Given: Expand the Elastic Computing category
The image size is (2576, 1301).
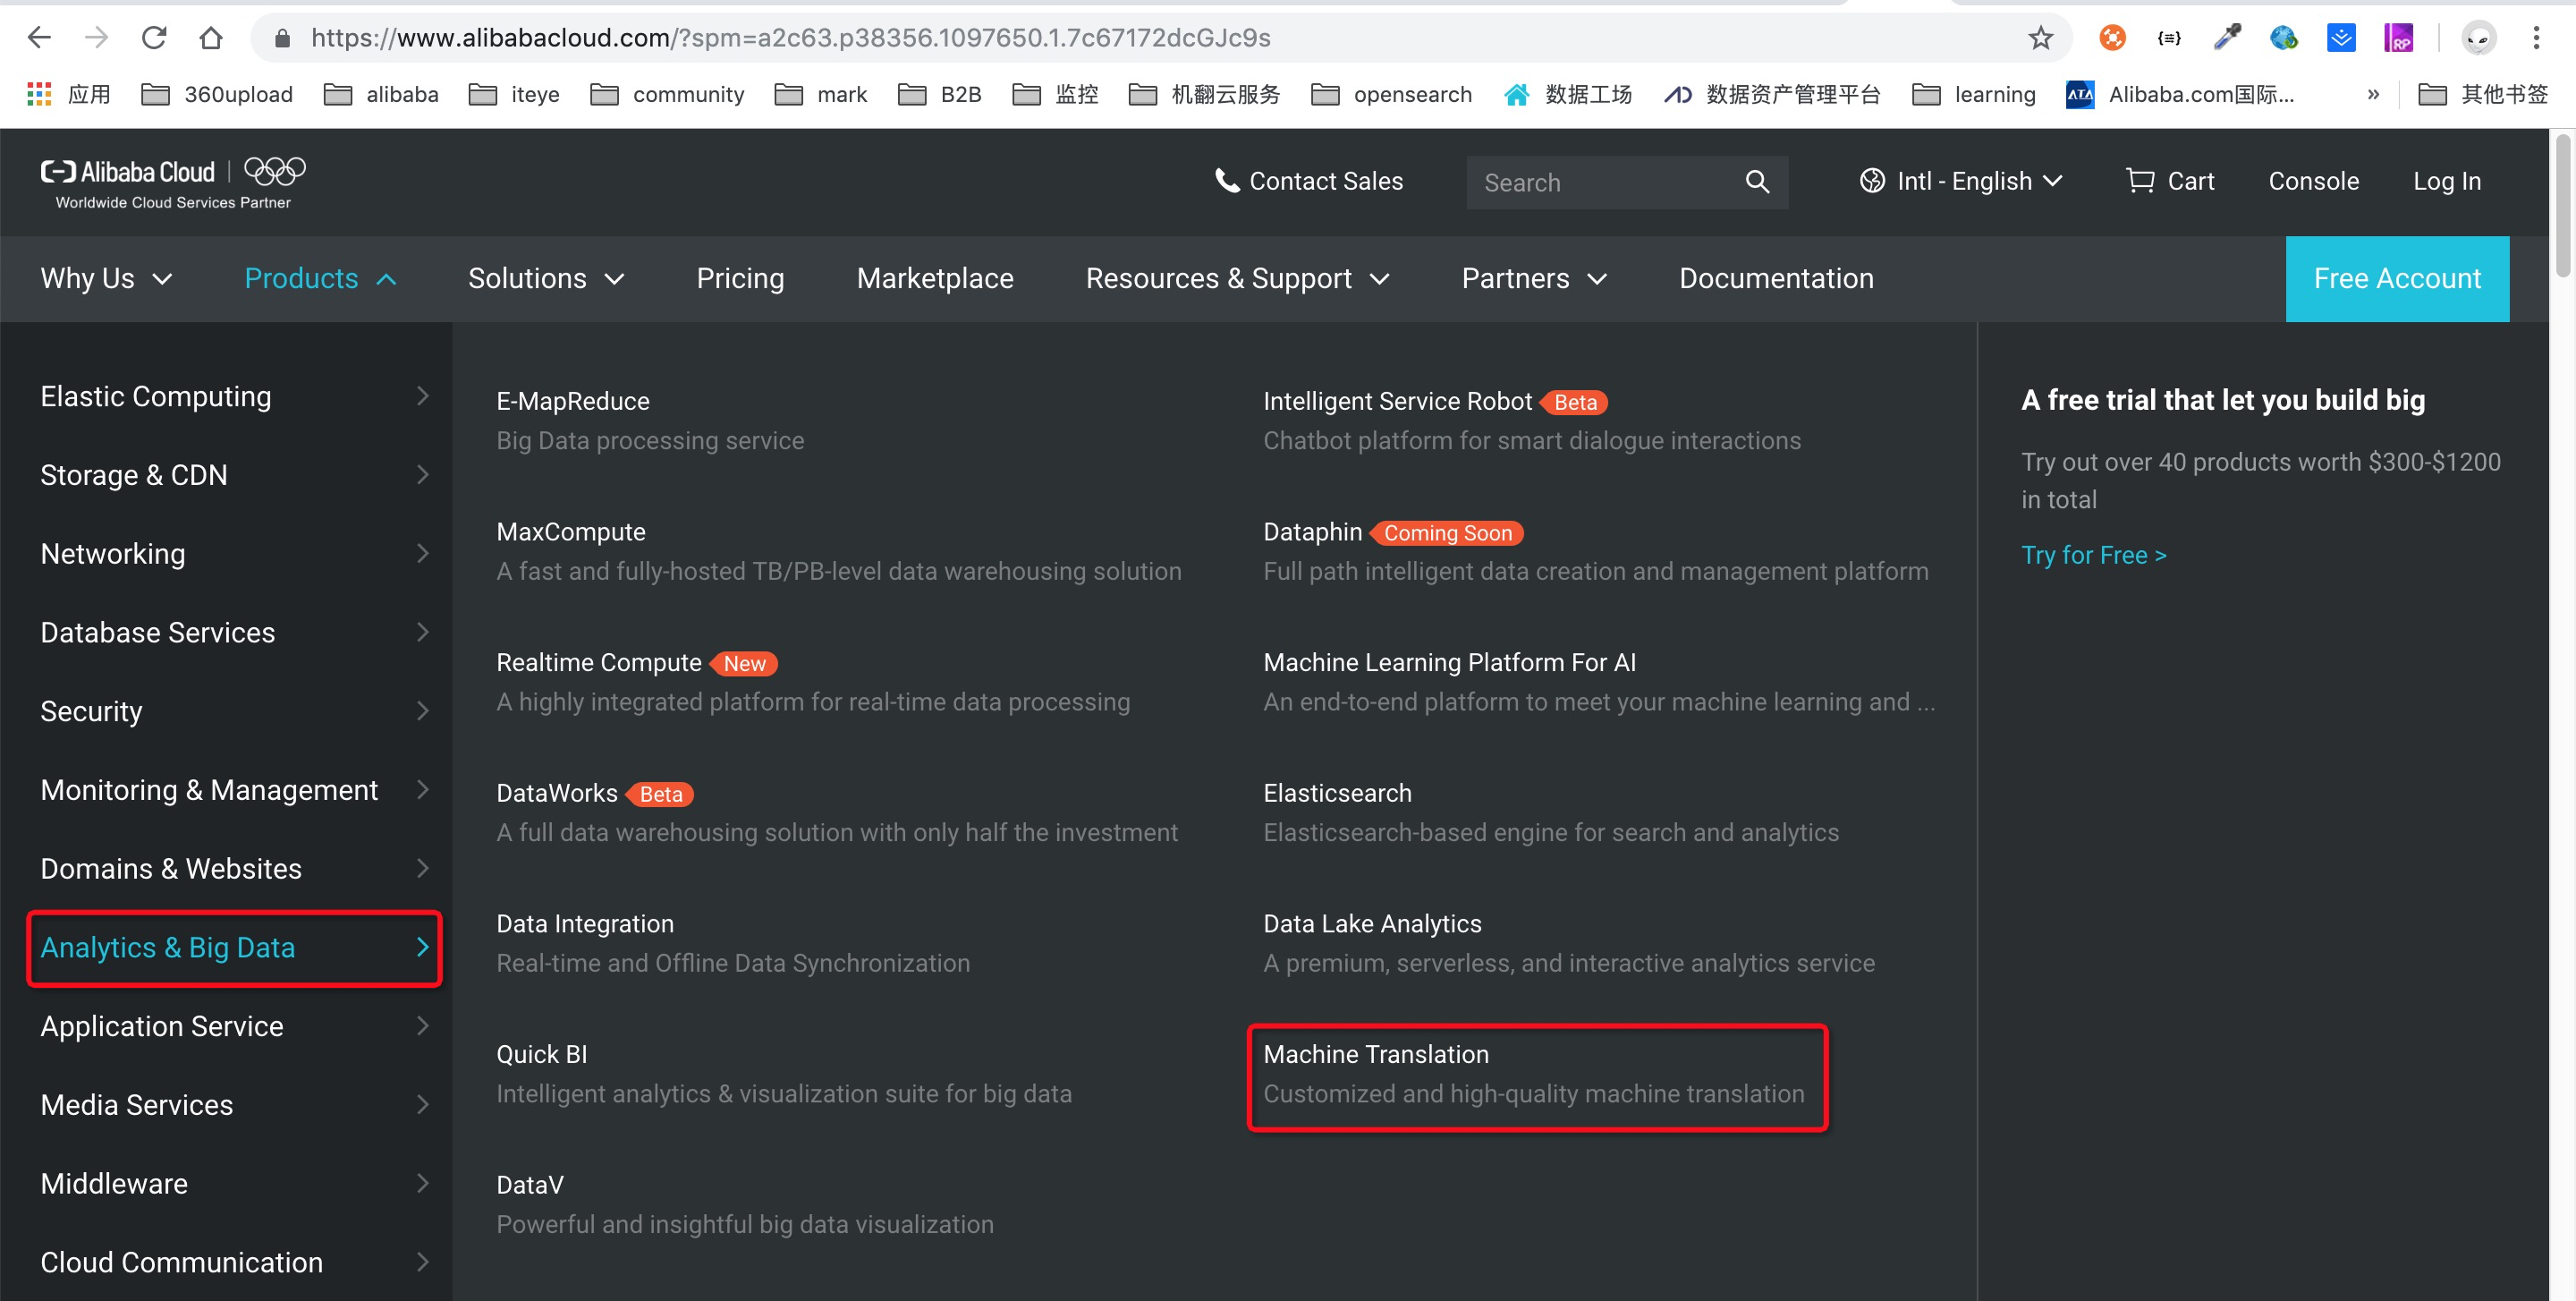Looking at the screenshot, I should tap(235, 396).
